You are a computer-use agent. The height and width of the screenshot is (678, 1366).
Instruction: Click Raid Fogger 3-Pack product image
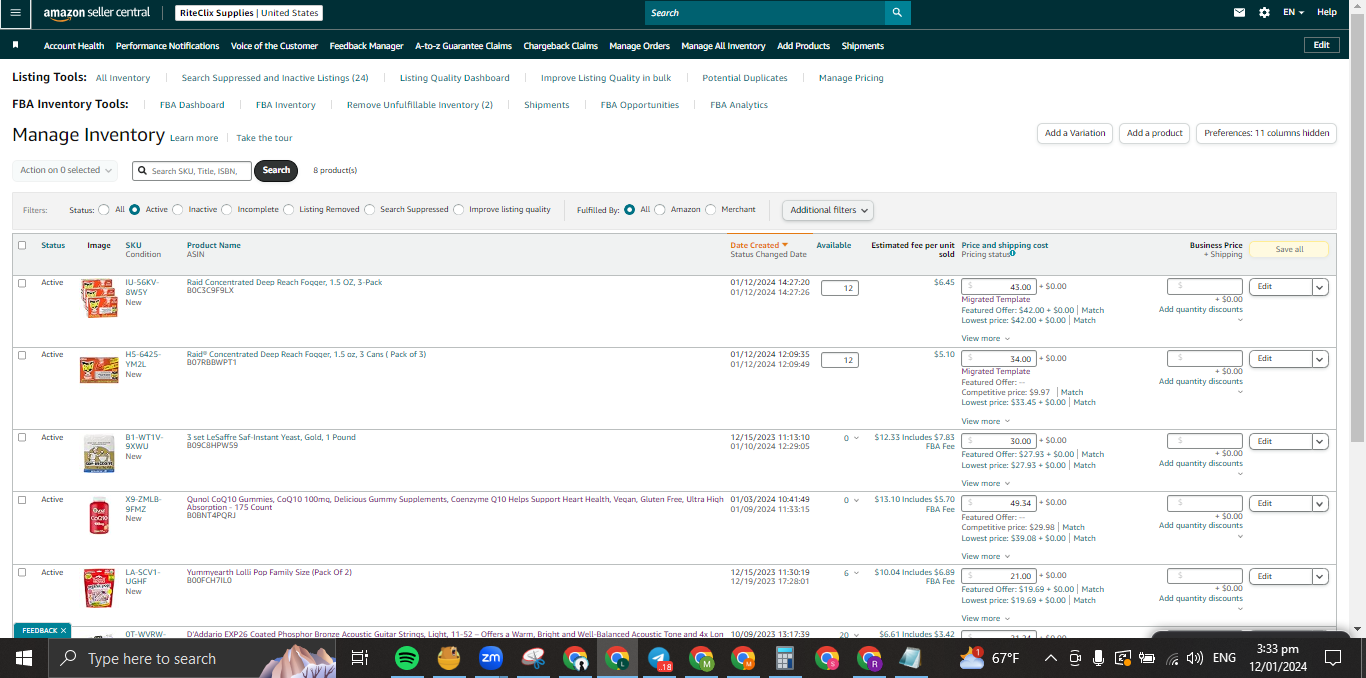[98, 298]
